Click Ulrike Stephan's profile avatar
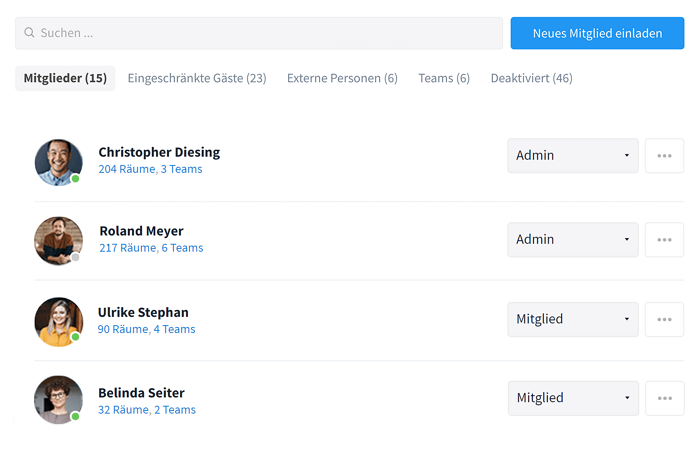This screenshot has height=467, width=700. coord(58,321)
